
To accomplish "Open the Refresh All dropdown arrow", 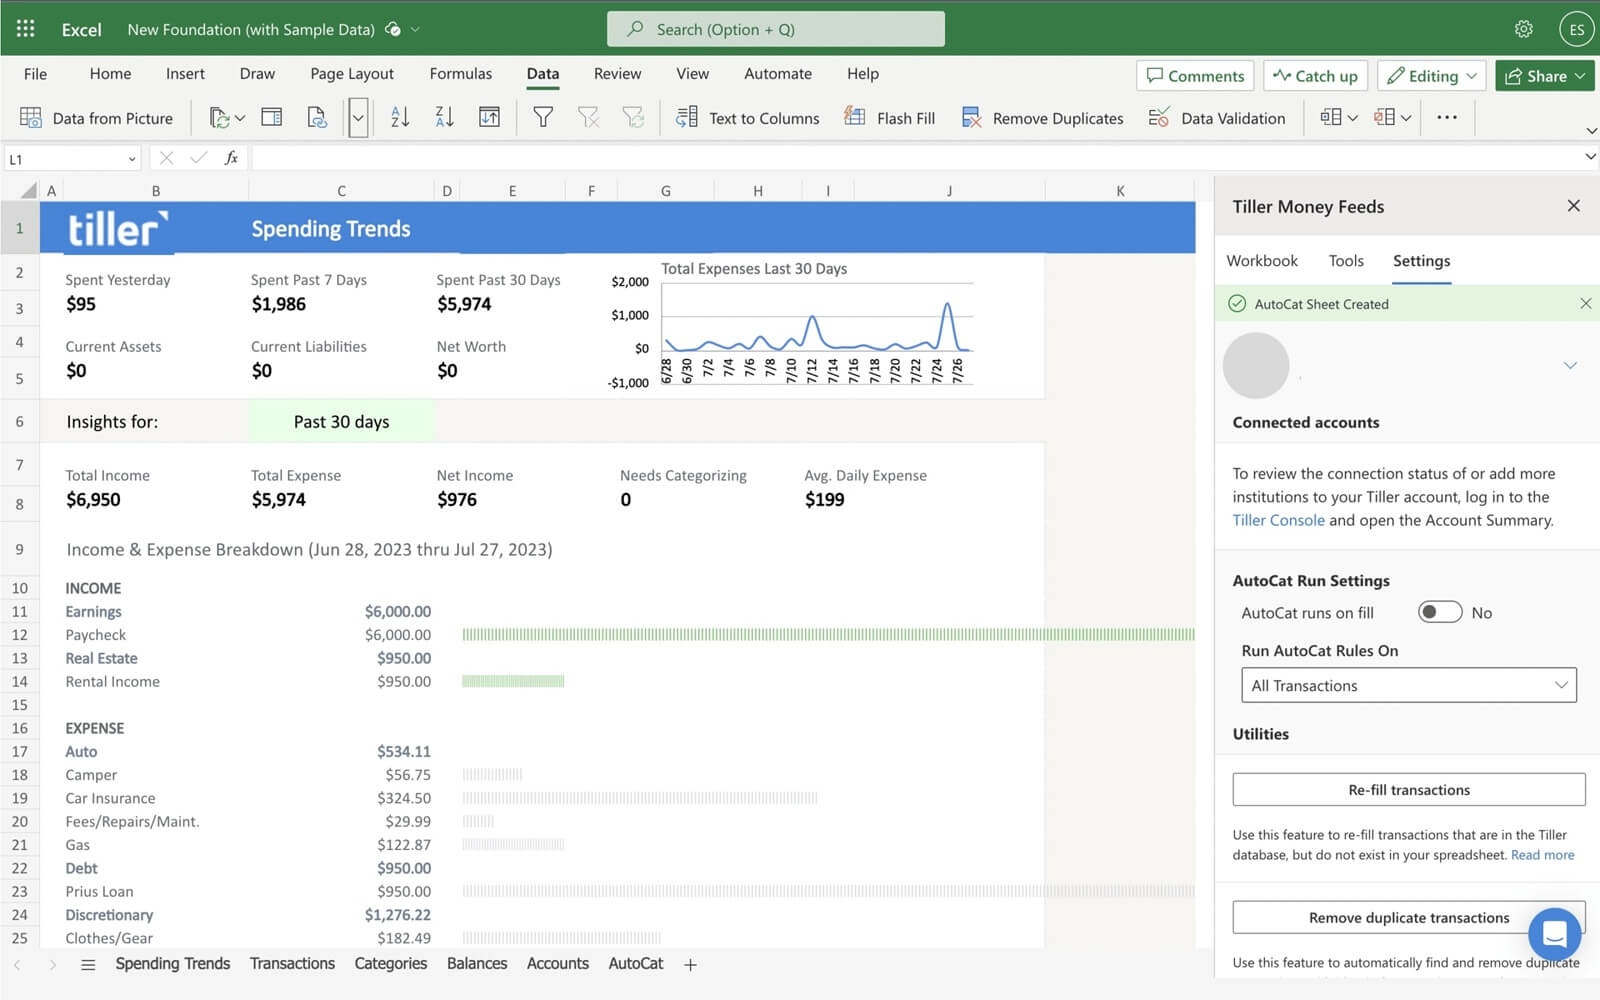I will [x=240, y=118].
